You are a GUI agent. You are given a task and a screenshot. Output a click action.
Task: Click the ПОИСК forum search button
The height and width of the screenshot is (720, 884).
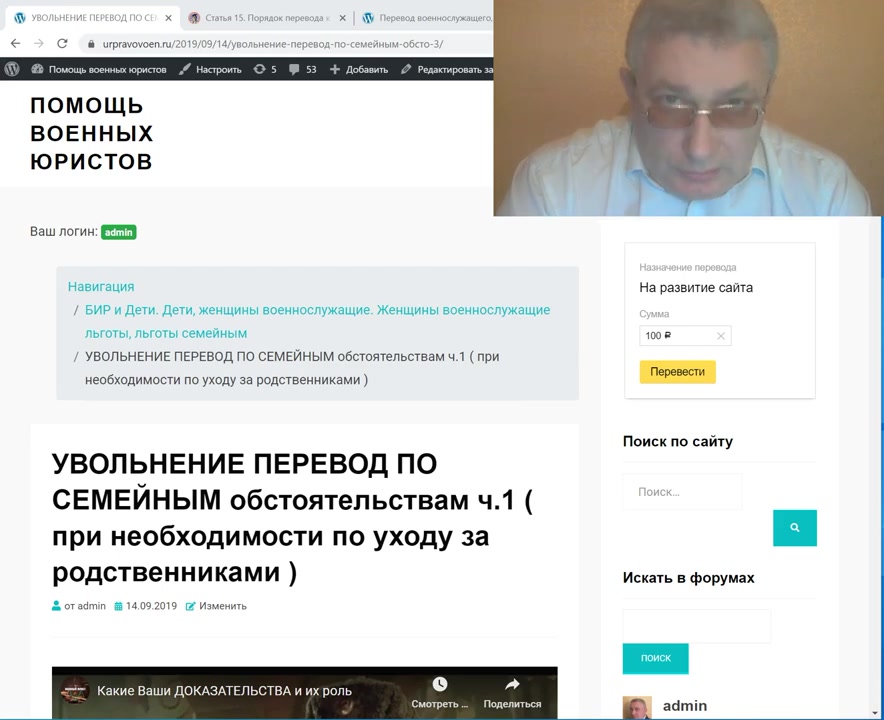[x=655, y=658]
